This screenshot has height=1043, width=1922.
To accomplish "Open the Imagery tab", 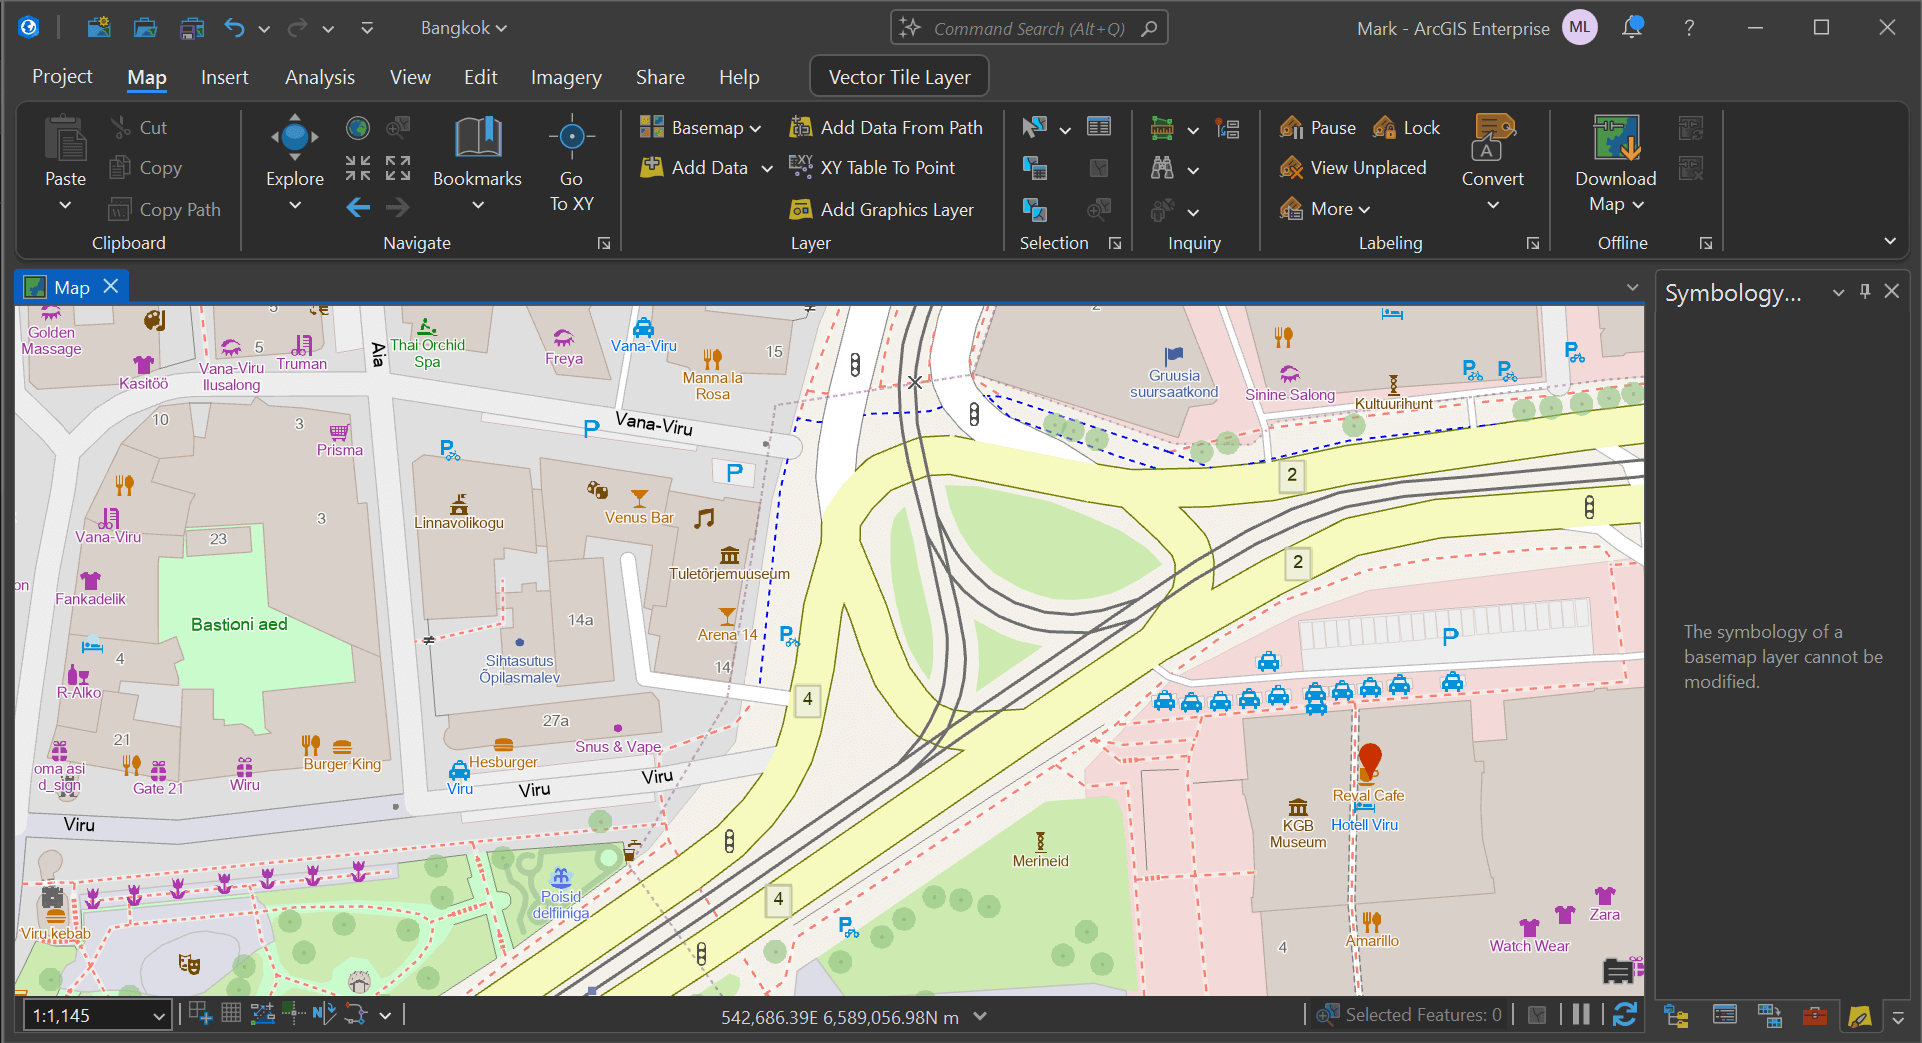I will coord(566,77).
